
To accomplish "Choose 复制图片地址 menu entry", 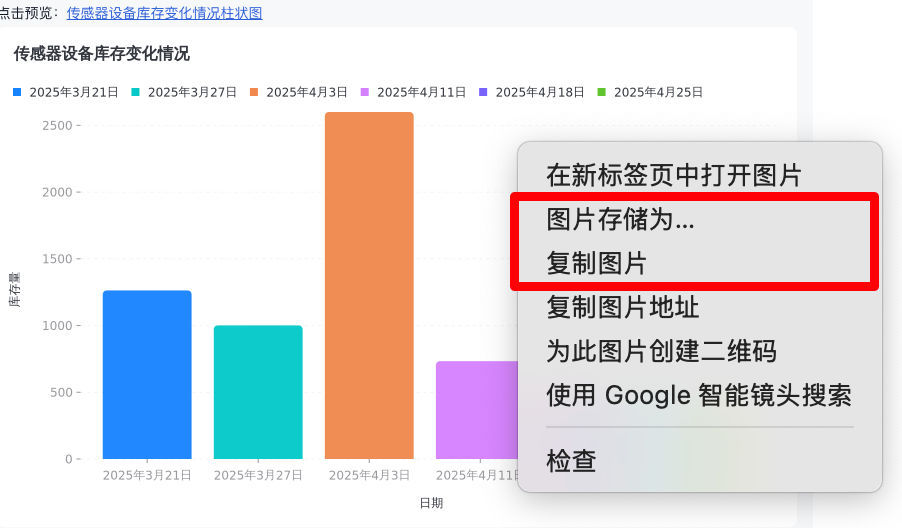I will click(x=622, y=307).
